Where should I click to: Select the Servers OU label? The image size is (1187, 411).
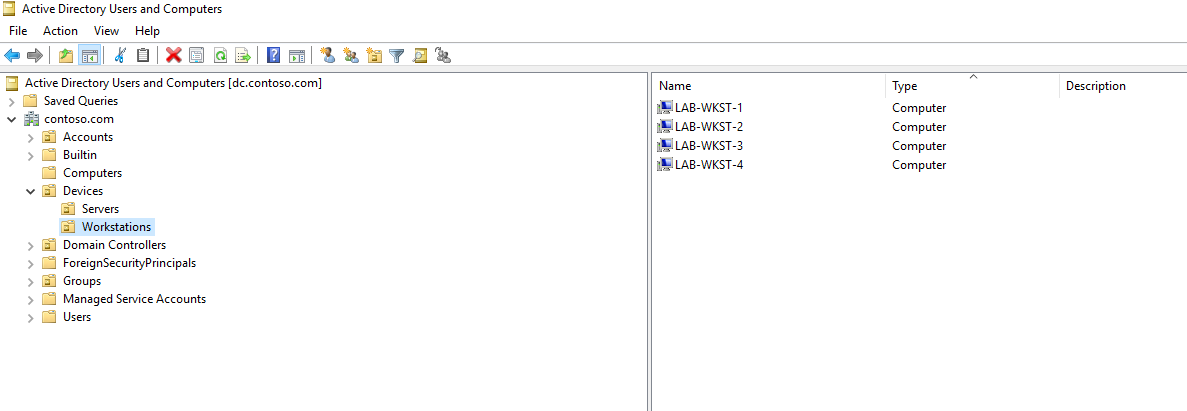coord(101,208)
